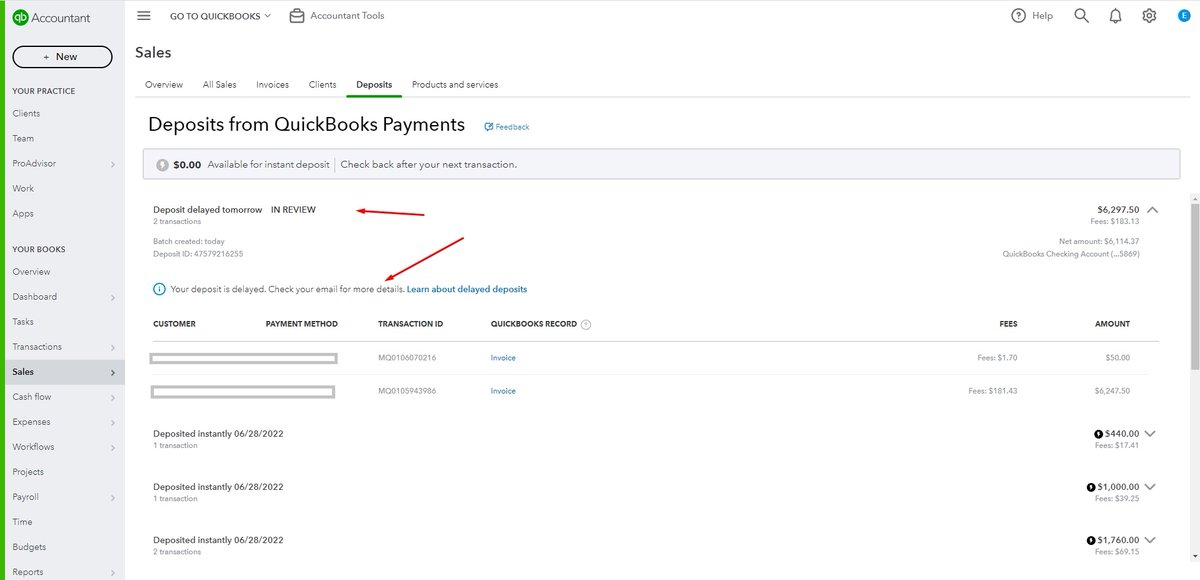The height and width of the screenshot is (580, 1200).
Task: Expand the Dashboard sidebar submenu
Action: [x=112, y=298]
